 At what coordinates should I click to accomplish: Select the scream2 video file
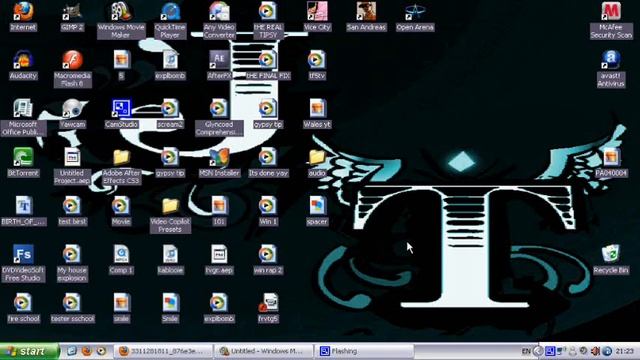click(170, 114)
